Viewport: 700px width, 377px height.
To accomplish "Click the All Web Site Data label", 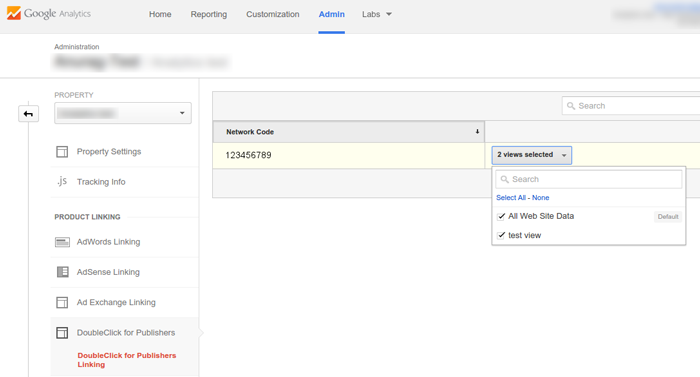I will coord(541,216).
